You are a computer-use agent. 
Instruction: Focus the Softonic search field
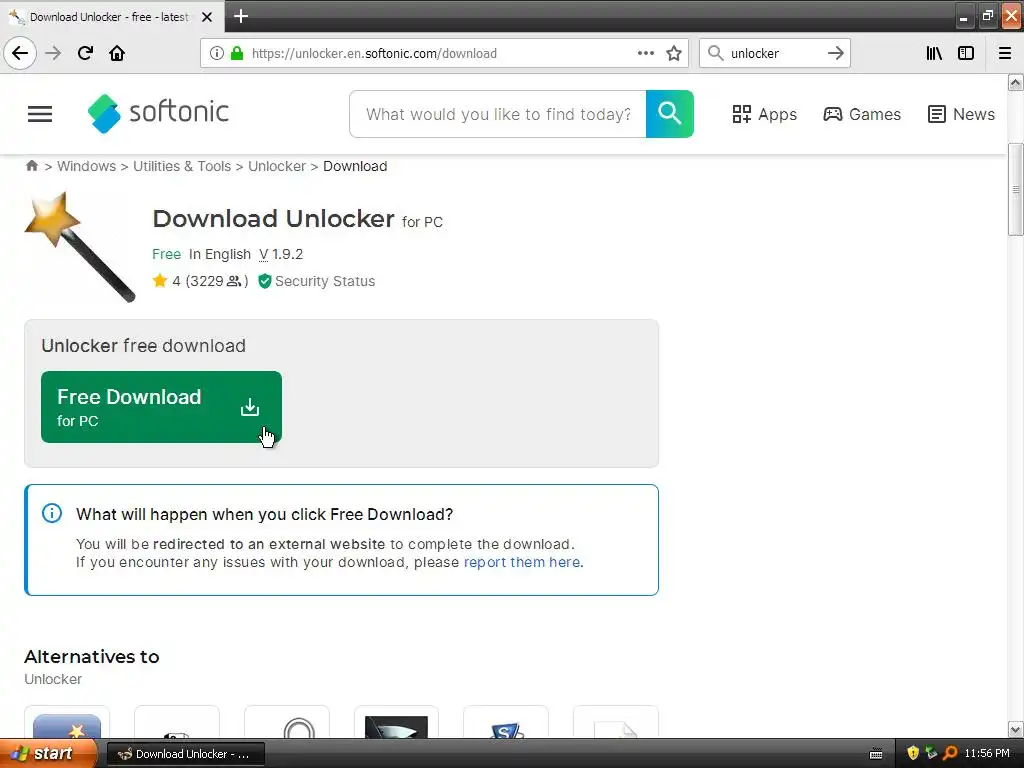coord(498,114)
